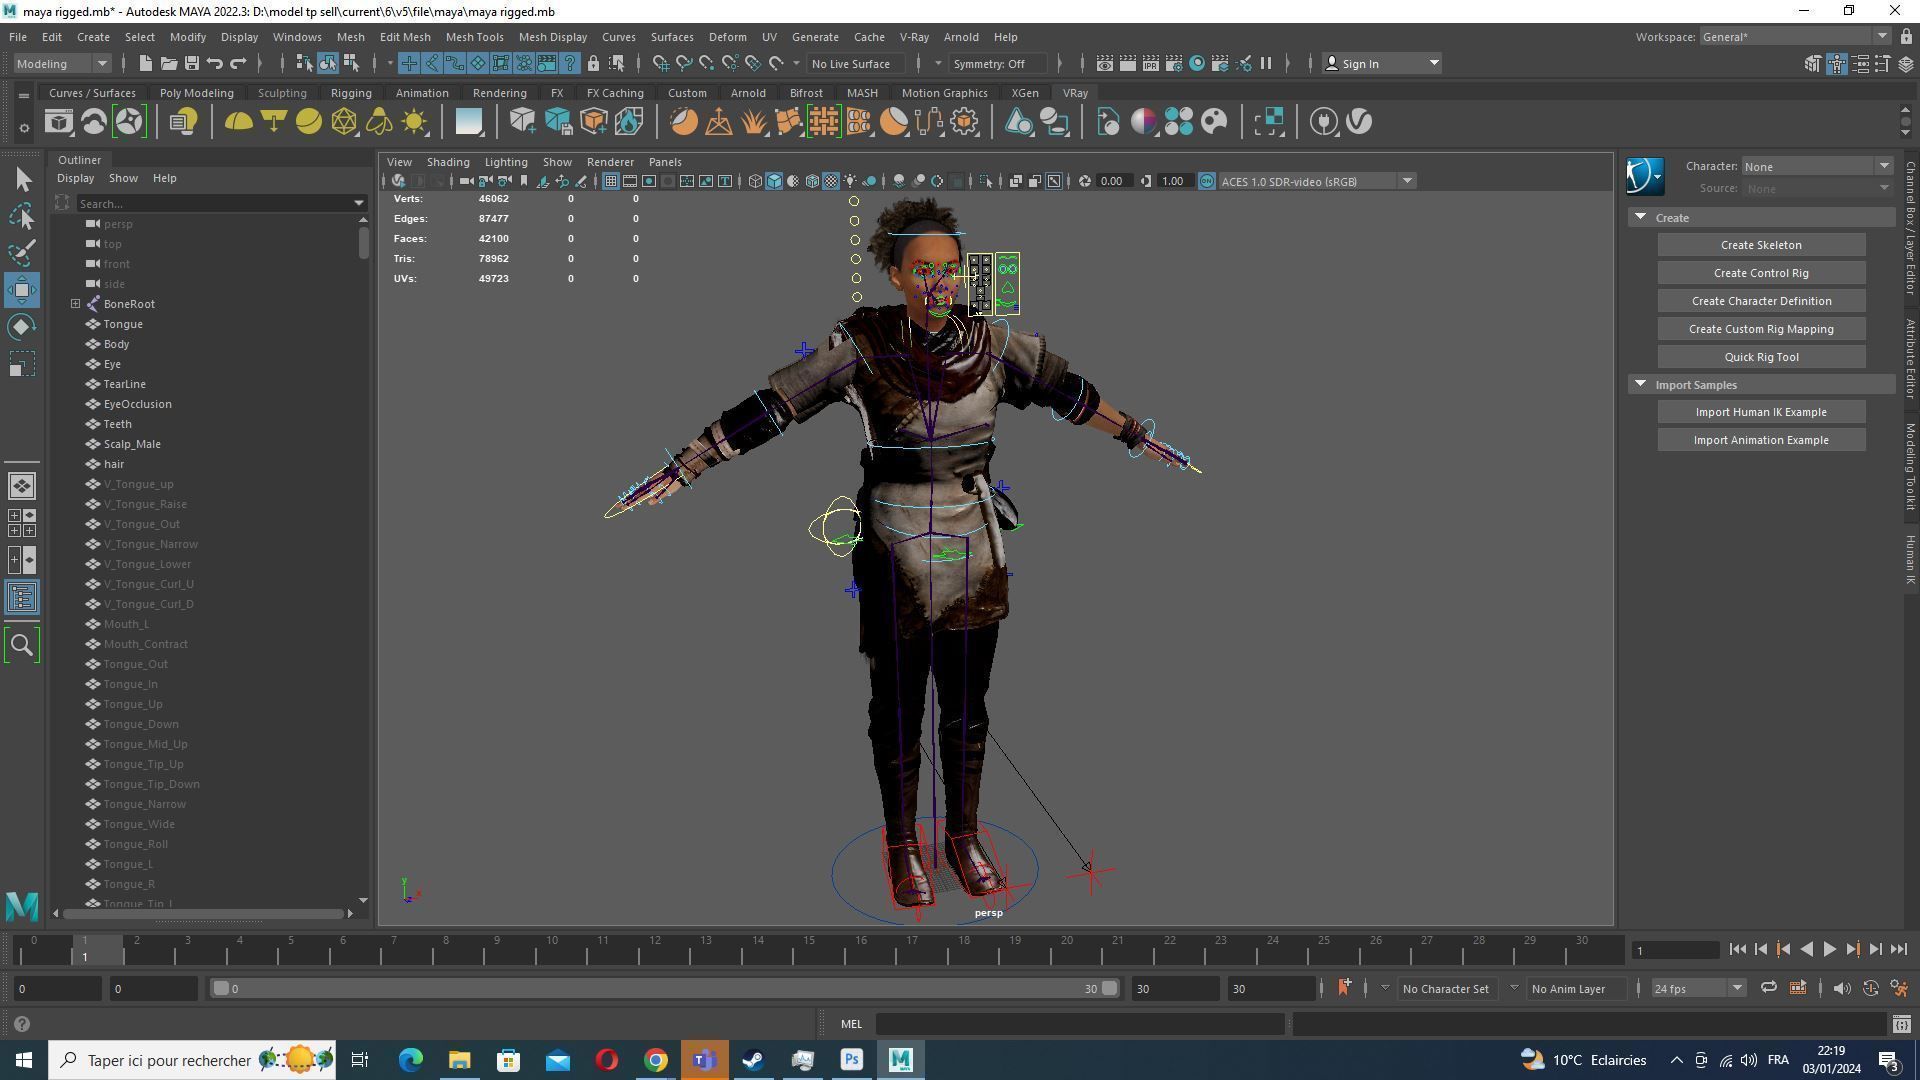Click the MEL command input line
This screenshot has width=1920, height=1080.
(1080, 1024)
